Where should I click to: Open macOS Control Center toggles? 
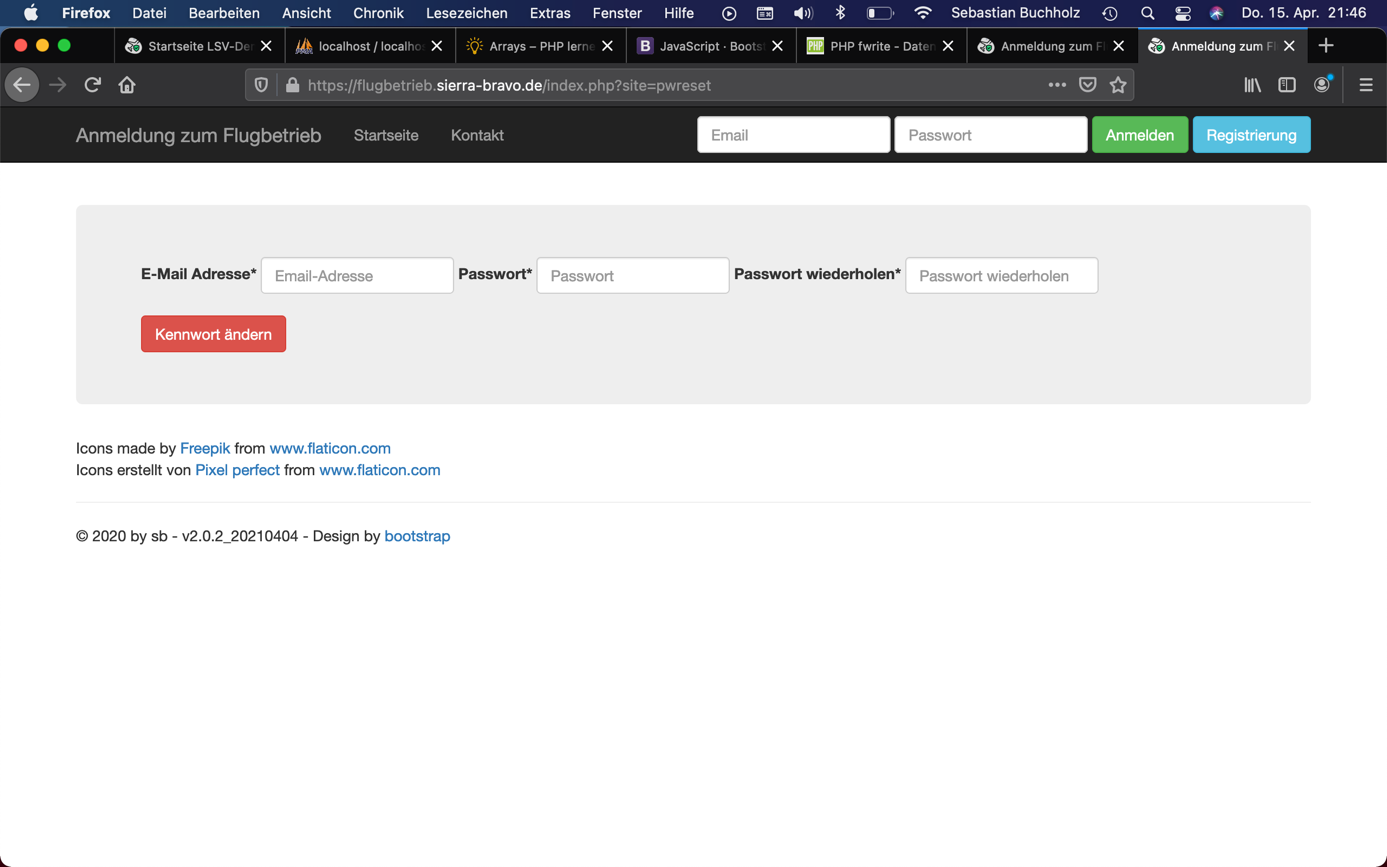(x=1183, y=13)
